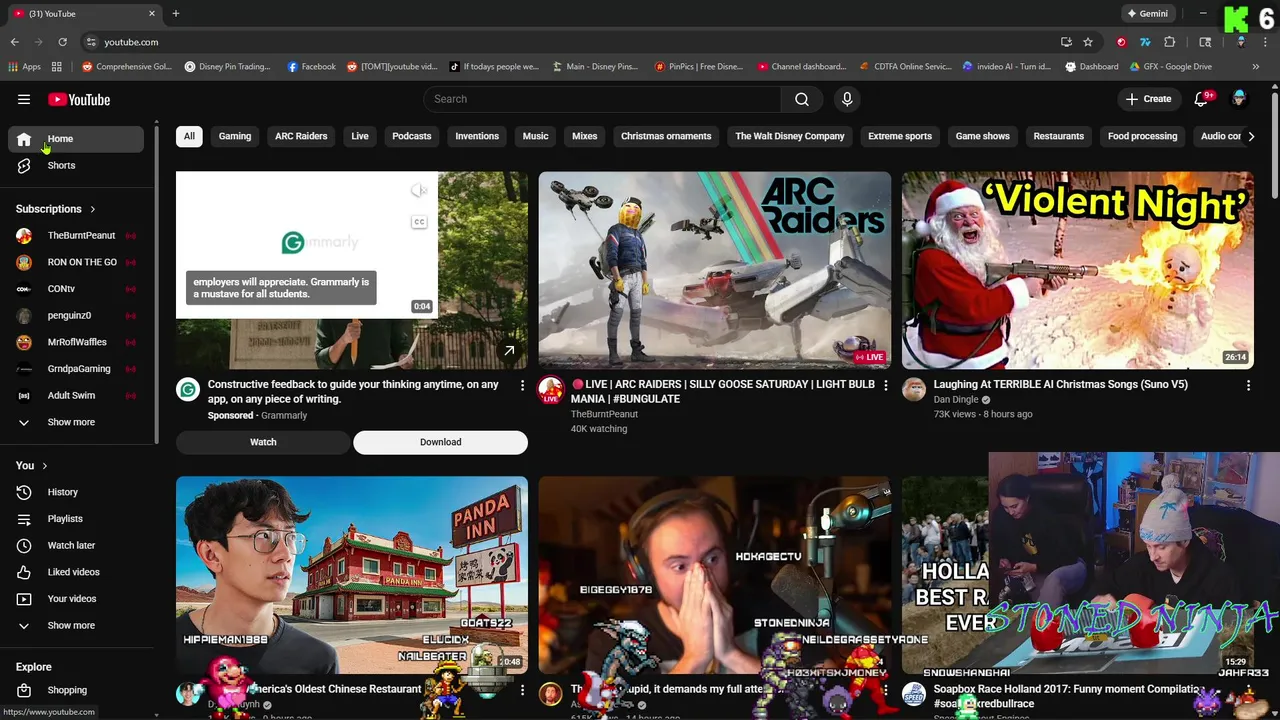The image size is (1280, 720).
Task: Open options menu for Grammarly ad
Action: pyautogui.click(x=522, y=385)
